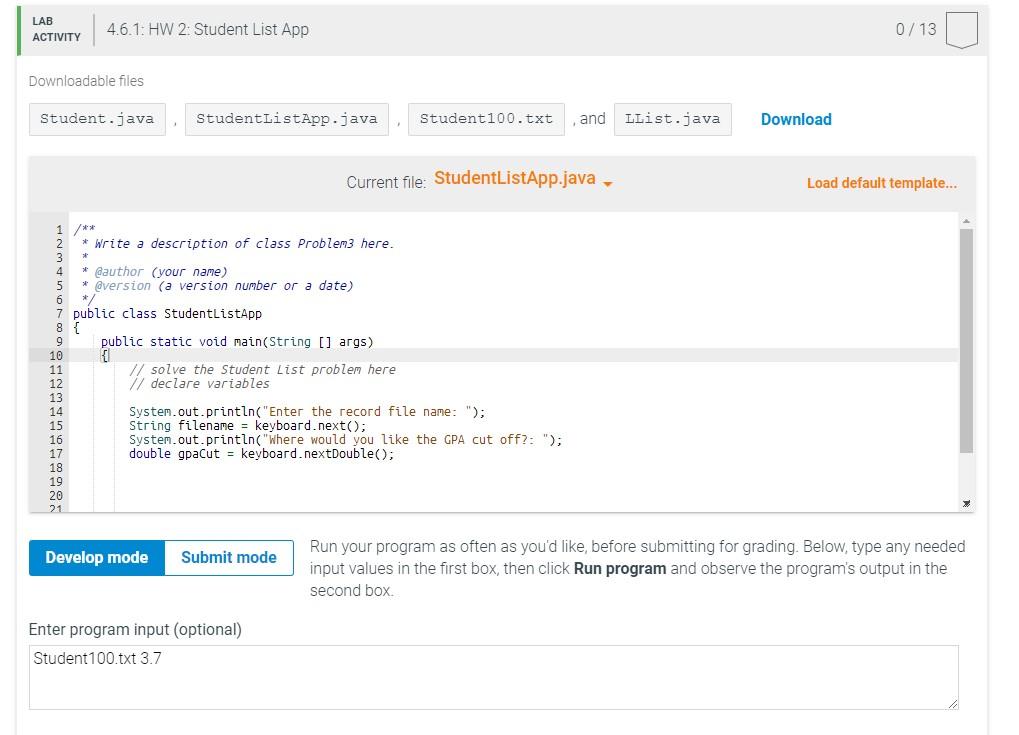Select the Student.java file chip
1019x735 pixels.
pos(97,118)
